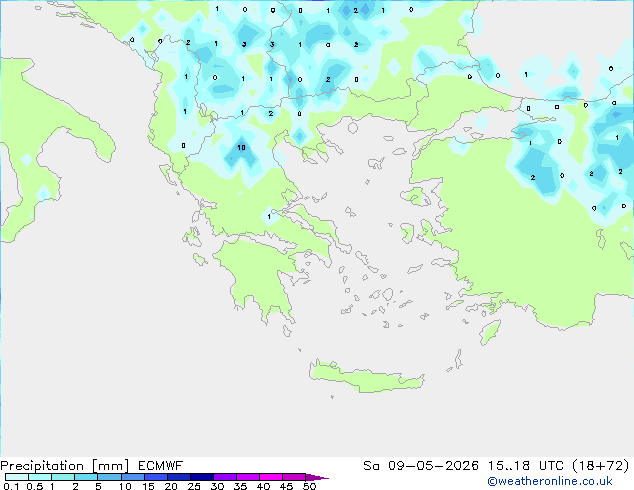Click the date 'Sa 09-05-2026'
Viewport: 634px width, 490px height.
pyautogui.click(x=421, y=466)
